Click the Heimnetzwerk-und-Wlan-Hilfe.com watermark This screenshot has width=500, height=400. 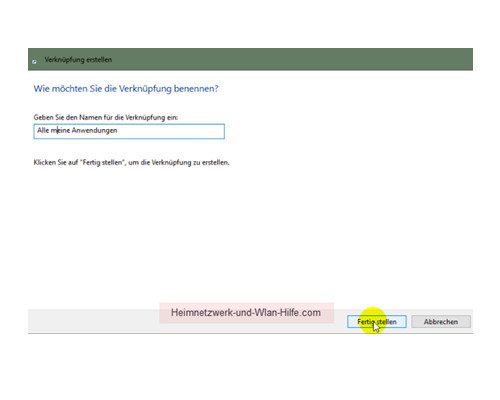246,313
